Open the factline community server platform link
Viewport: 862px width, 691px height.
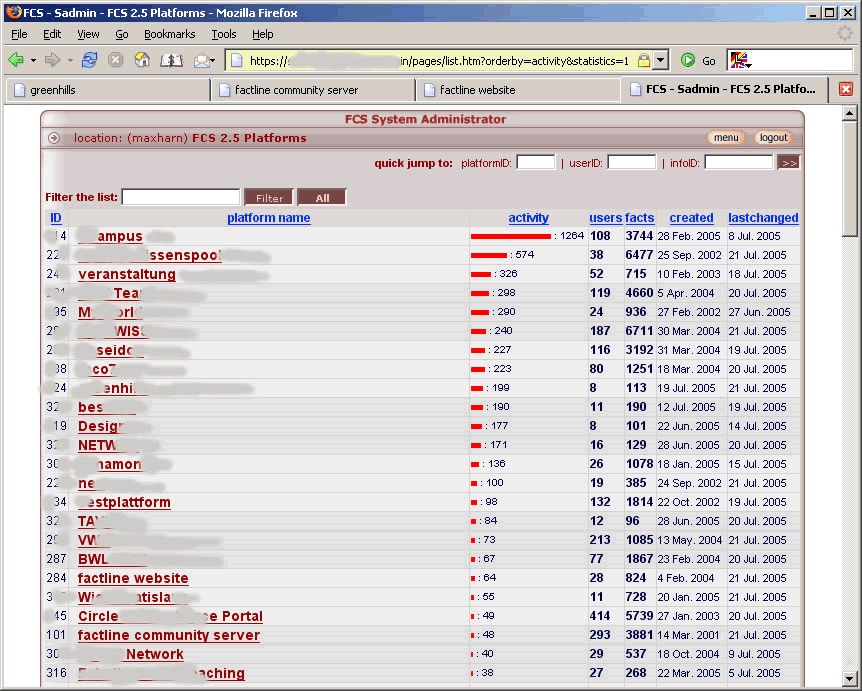coord(168,635)
